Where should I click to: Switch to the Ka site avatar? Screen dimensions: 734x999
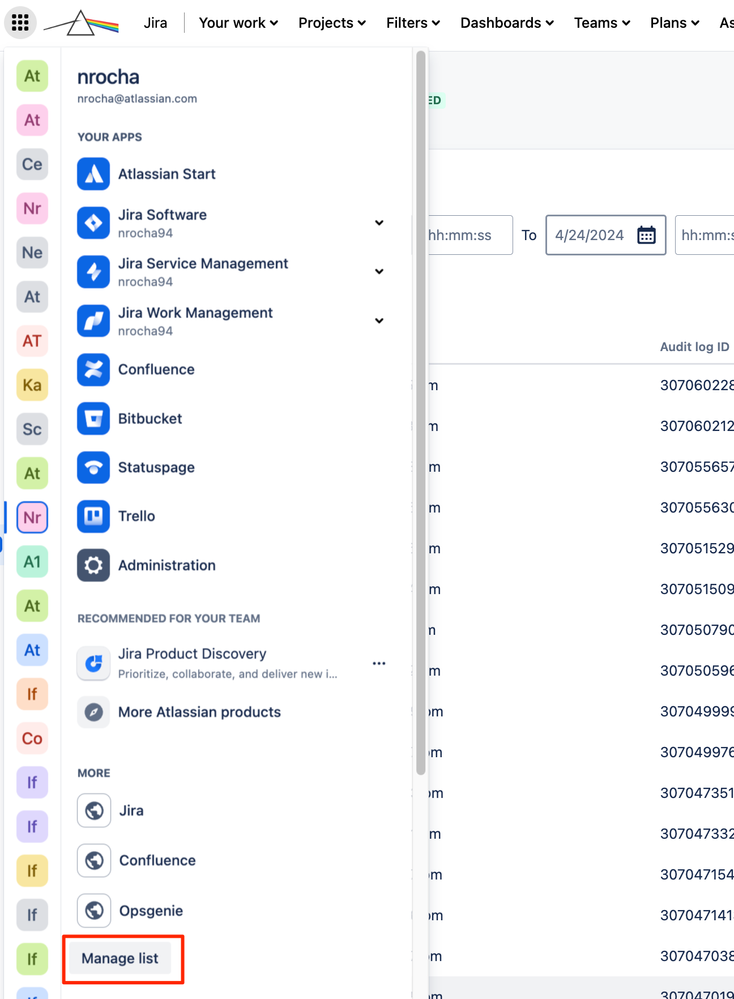coord(32,385)
